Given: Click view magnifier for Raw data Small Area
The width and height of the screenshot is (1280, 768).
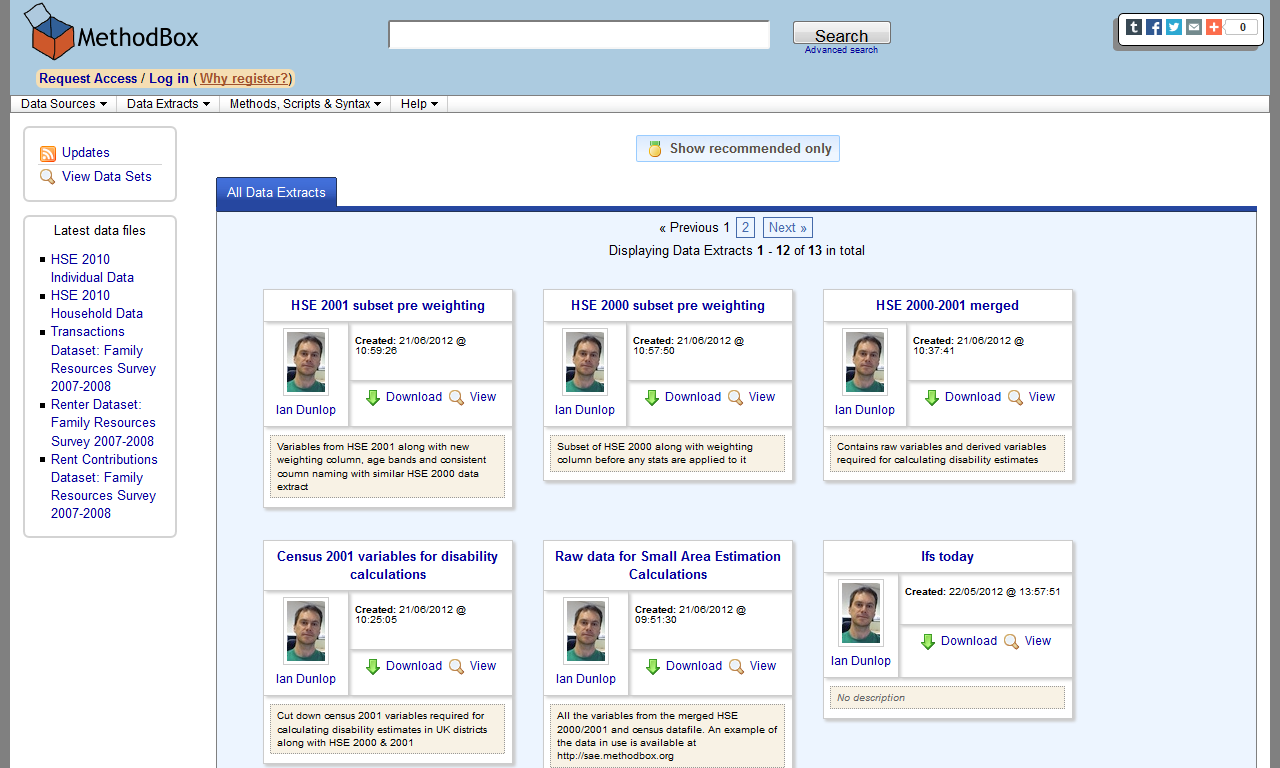Looking at the screenshot, I should click(736, 667).
